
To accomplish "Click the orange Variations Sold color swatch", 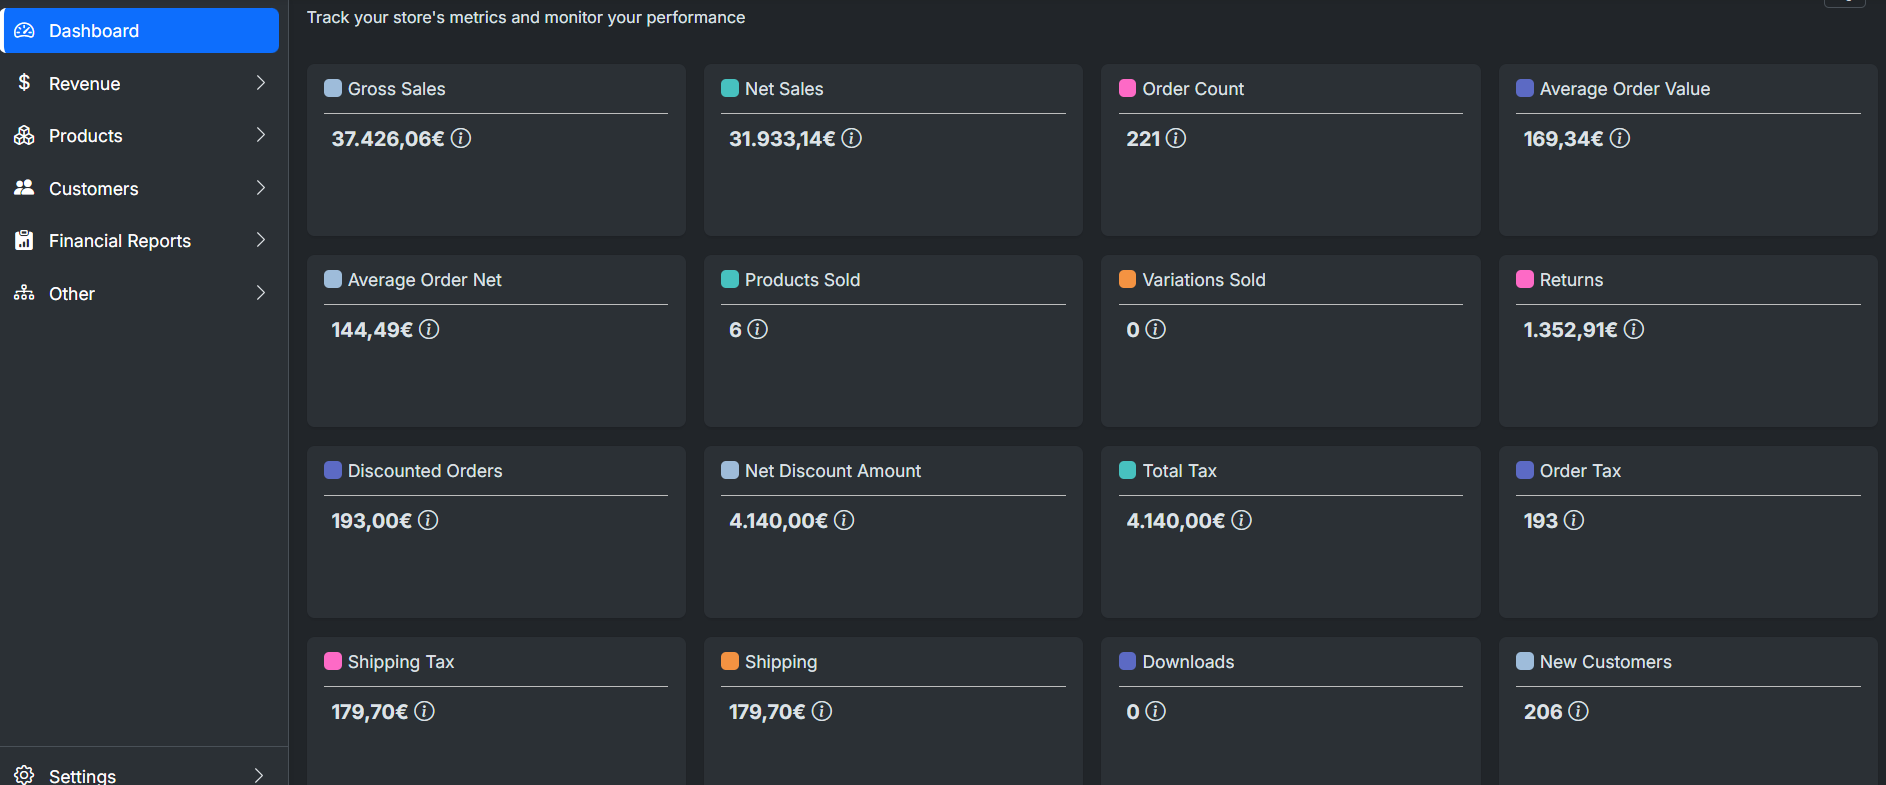I will pos(1127,279).
